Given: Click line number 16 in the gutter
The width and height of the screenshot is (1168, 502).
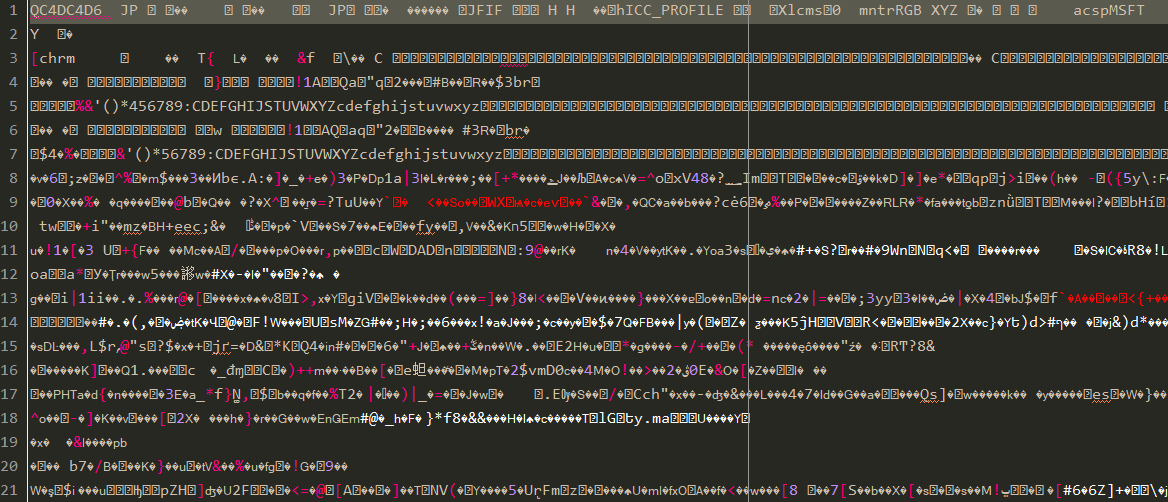Looking at the screenshot, I should [x=10, y=370].
